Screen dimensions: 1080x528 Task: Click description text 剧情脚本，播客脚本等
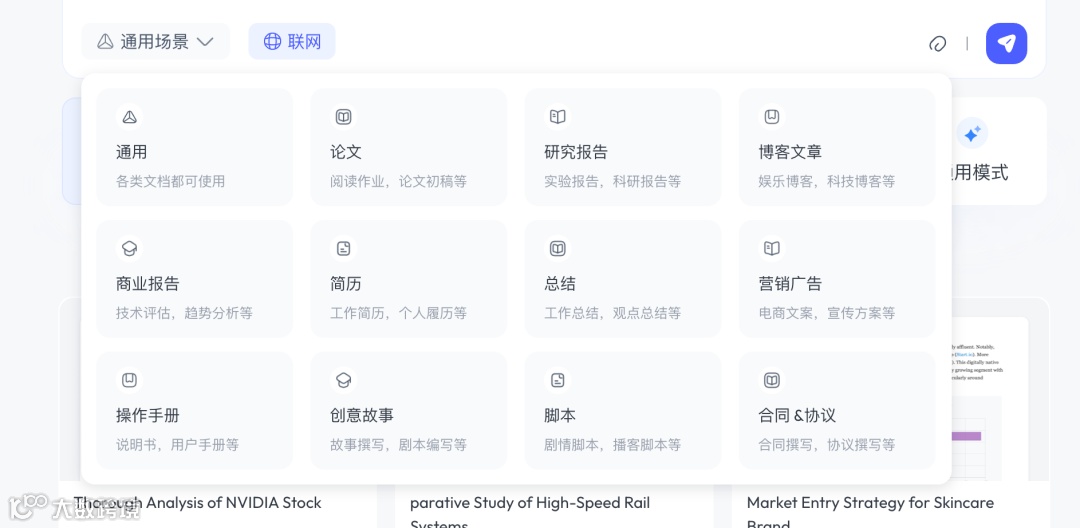612,445
